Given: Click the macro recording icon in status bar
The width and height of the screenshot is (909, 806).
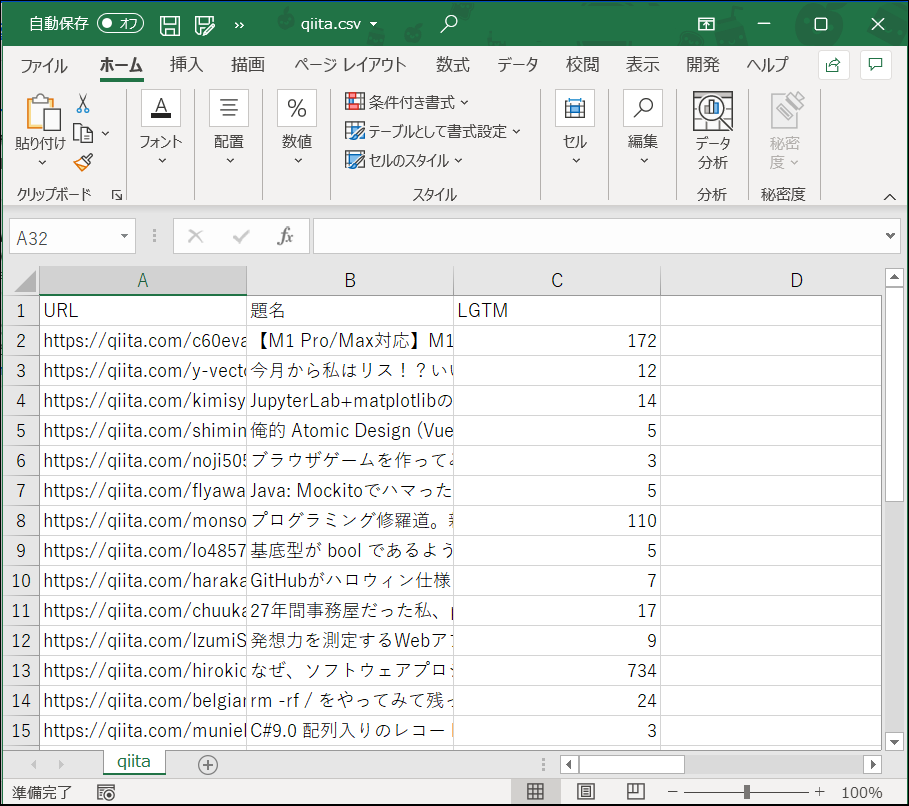Looking at the screenshot, I should pos(106,792).
